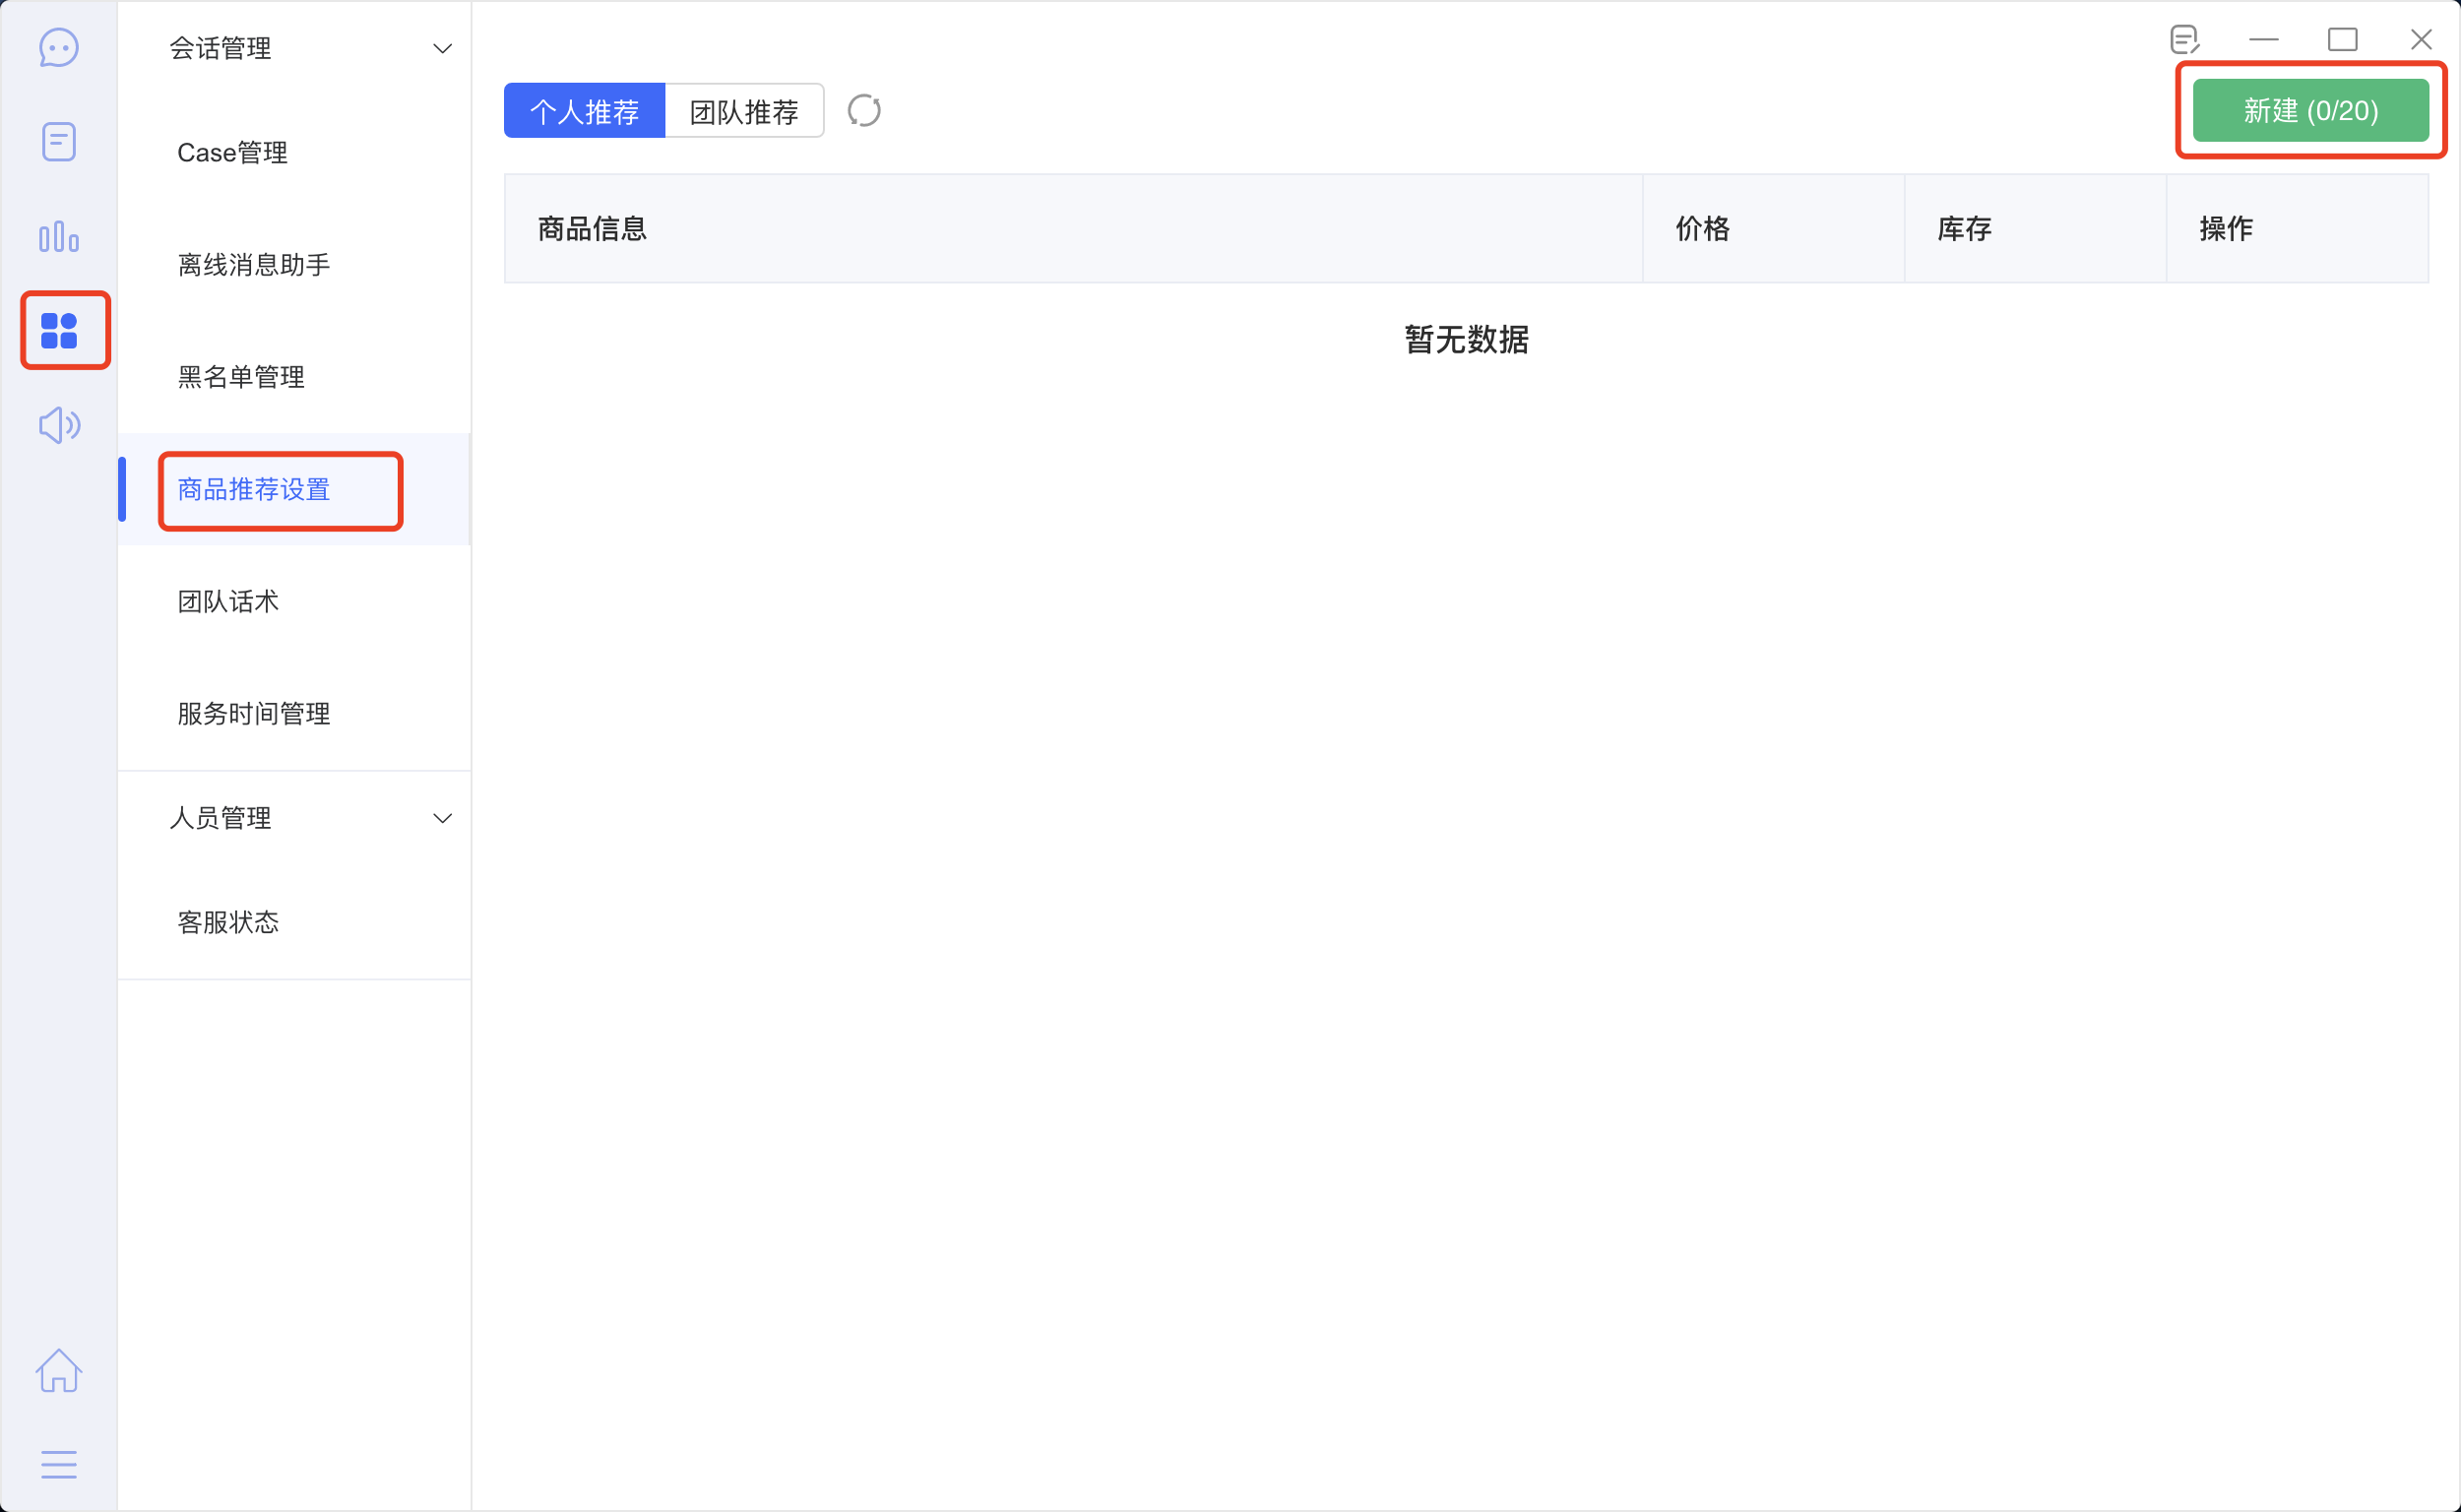This screenshot has height=1512, width=2461.
Task: Go to 黑名单管理 page
Action: tap(241, 377)
